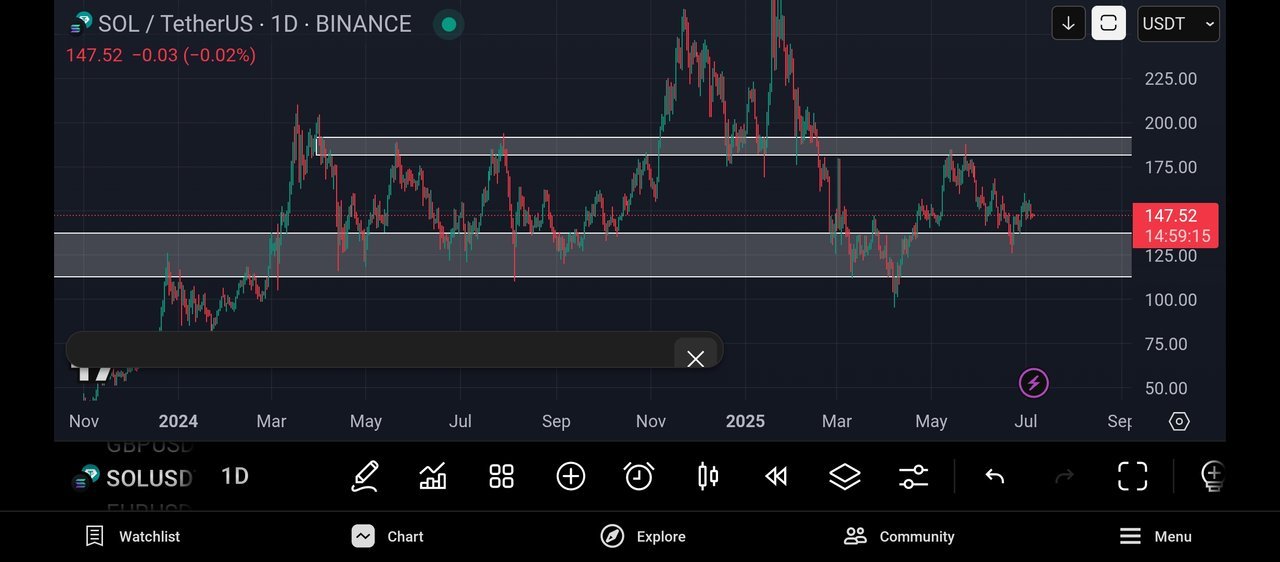Viewport: 1280px width, 562px height.
Task: Change chart type via candlestick icon
Action: point(708,476)
